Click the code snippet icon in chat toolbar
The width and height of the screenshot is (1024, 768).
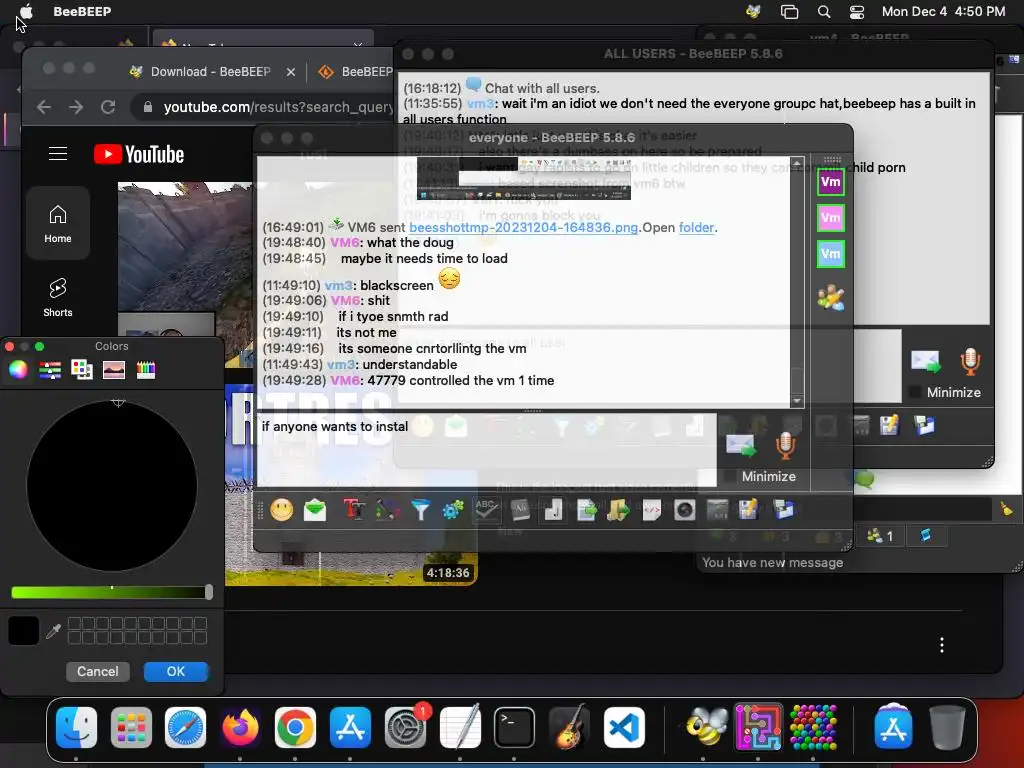[652, 510]
